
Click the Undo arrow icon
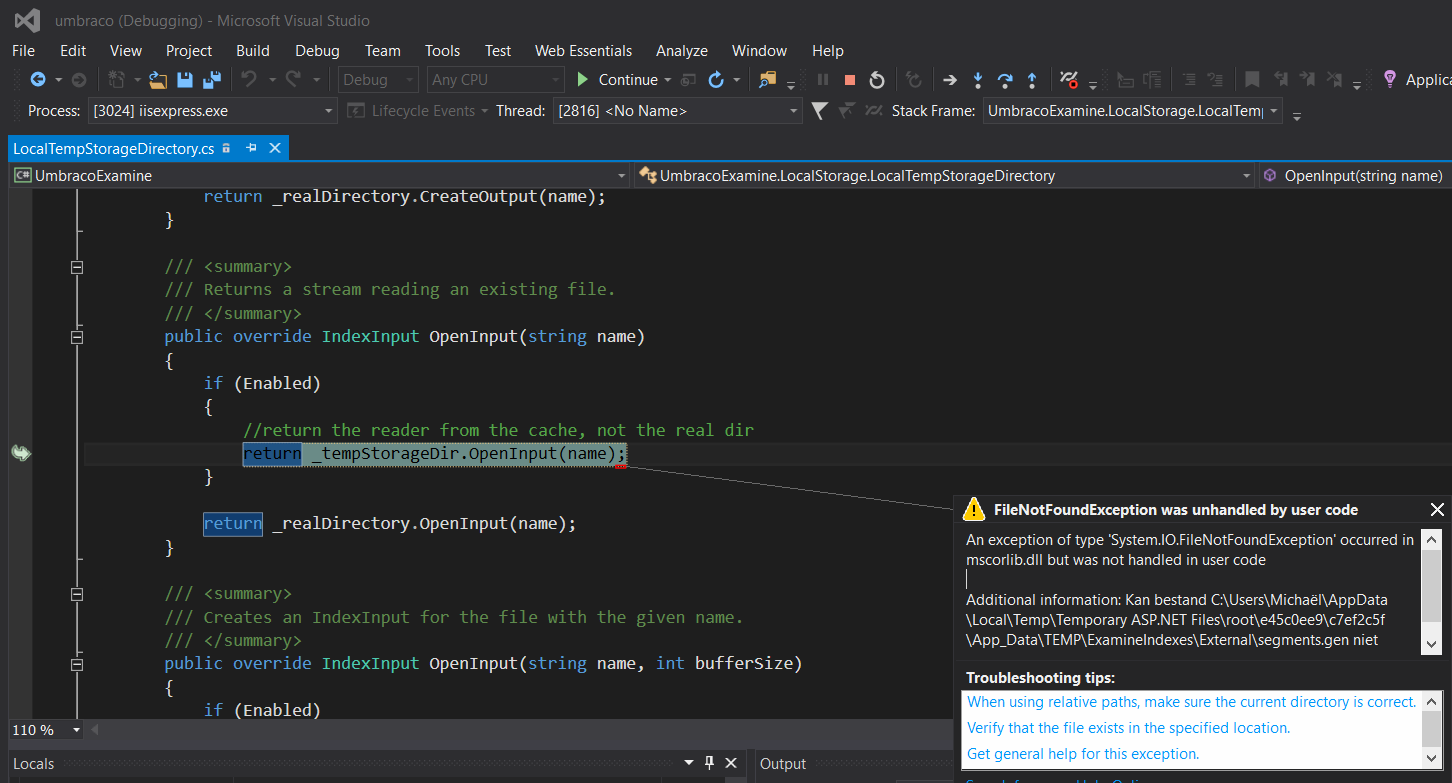[248, 79]
